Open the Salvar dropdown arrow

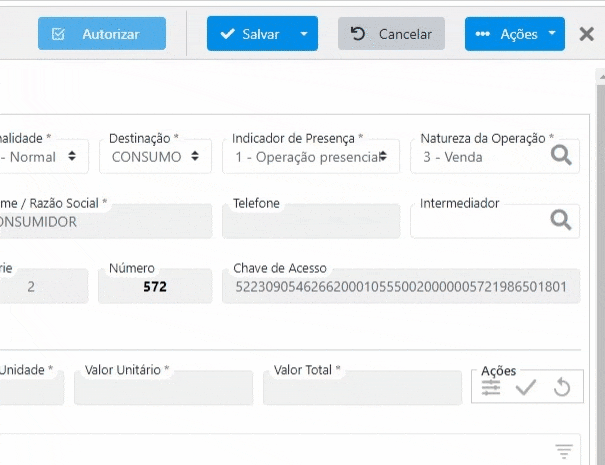(304, 34)
